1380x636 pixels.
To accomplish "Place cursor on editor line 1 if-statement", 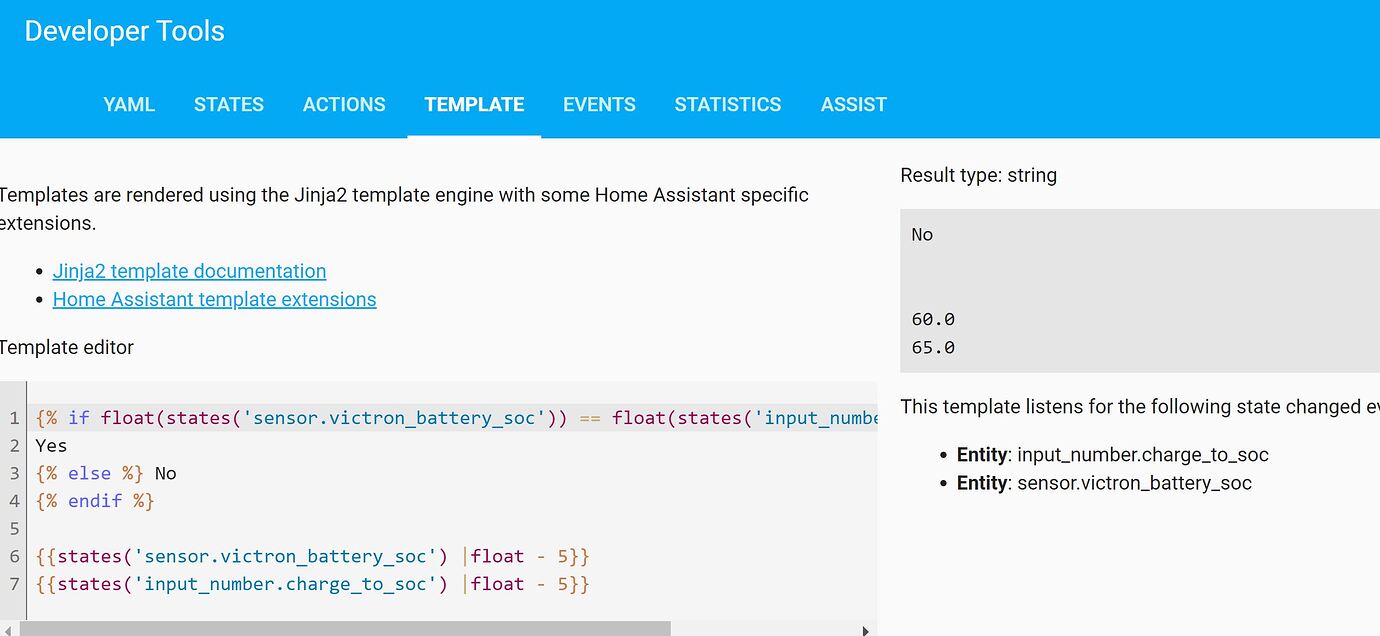I will tap(456, 417).
